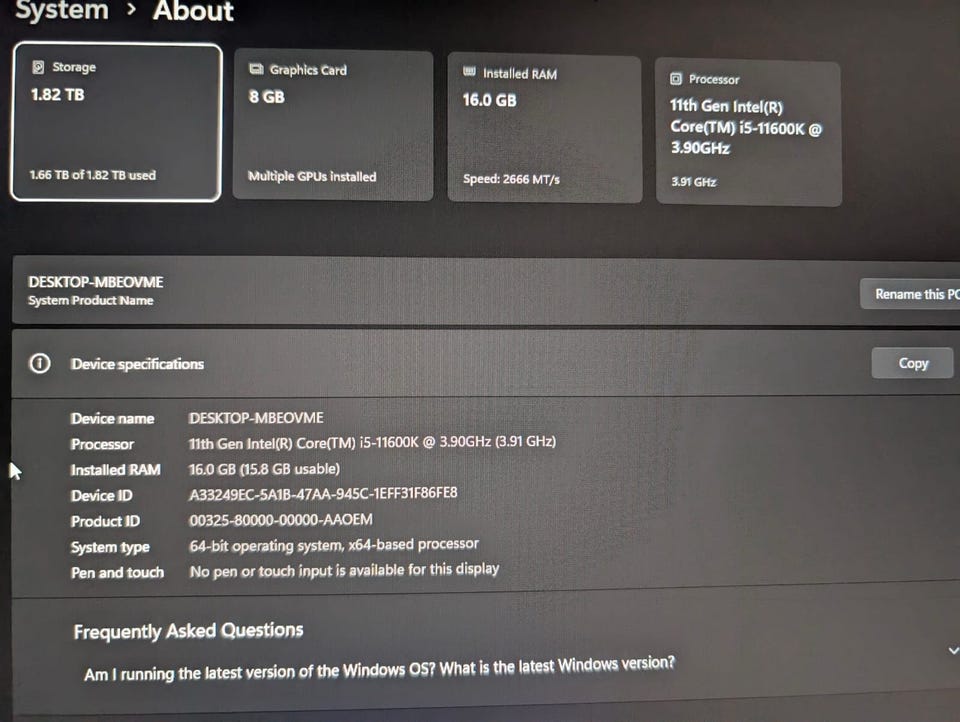Screen dimensions: 960x722
Task: Click the Device ID label
Action: coord(102,495)
